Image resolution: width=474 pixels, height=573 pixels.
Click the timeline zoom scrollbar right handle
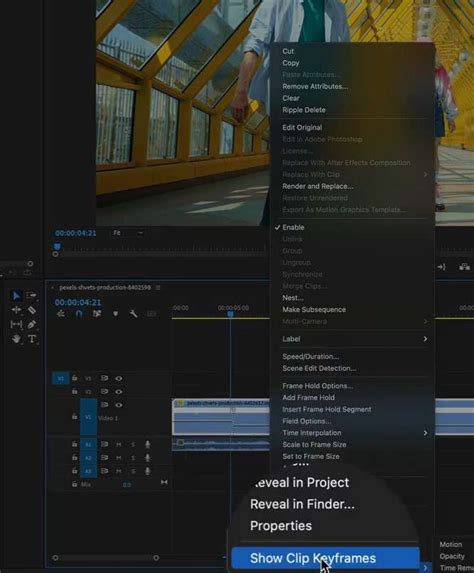pos(156,558)
